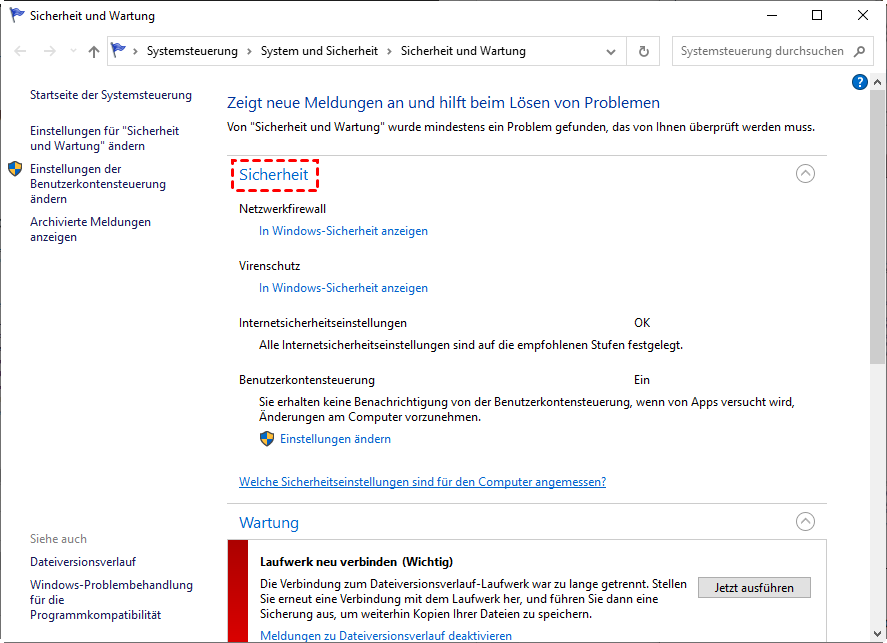Minimize the Sicherheit und Wartung window
Screen dimensions: 887x643
pos(772,15)
